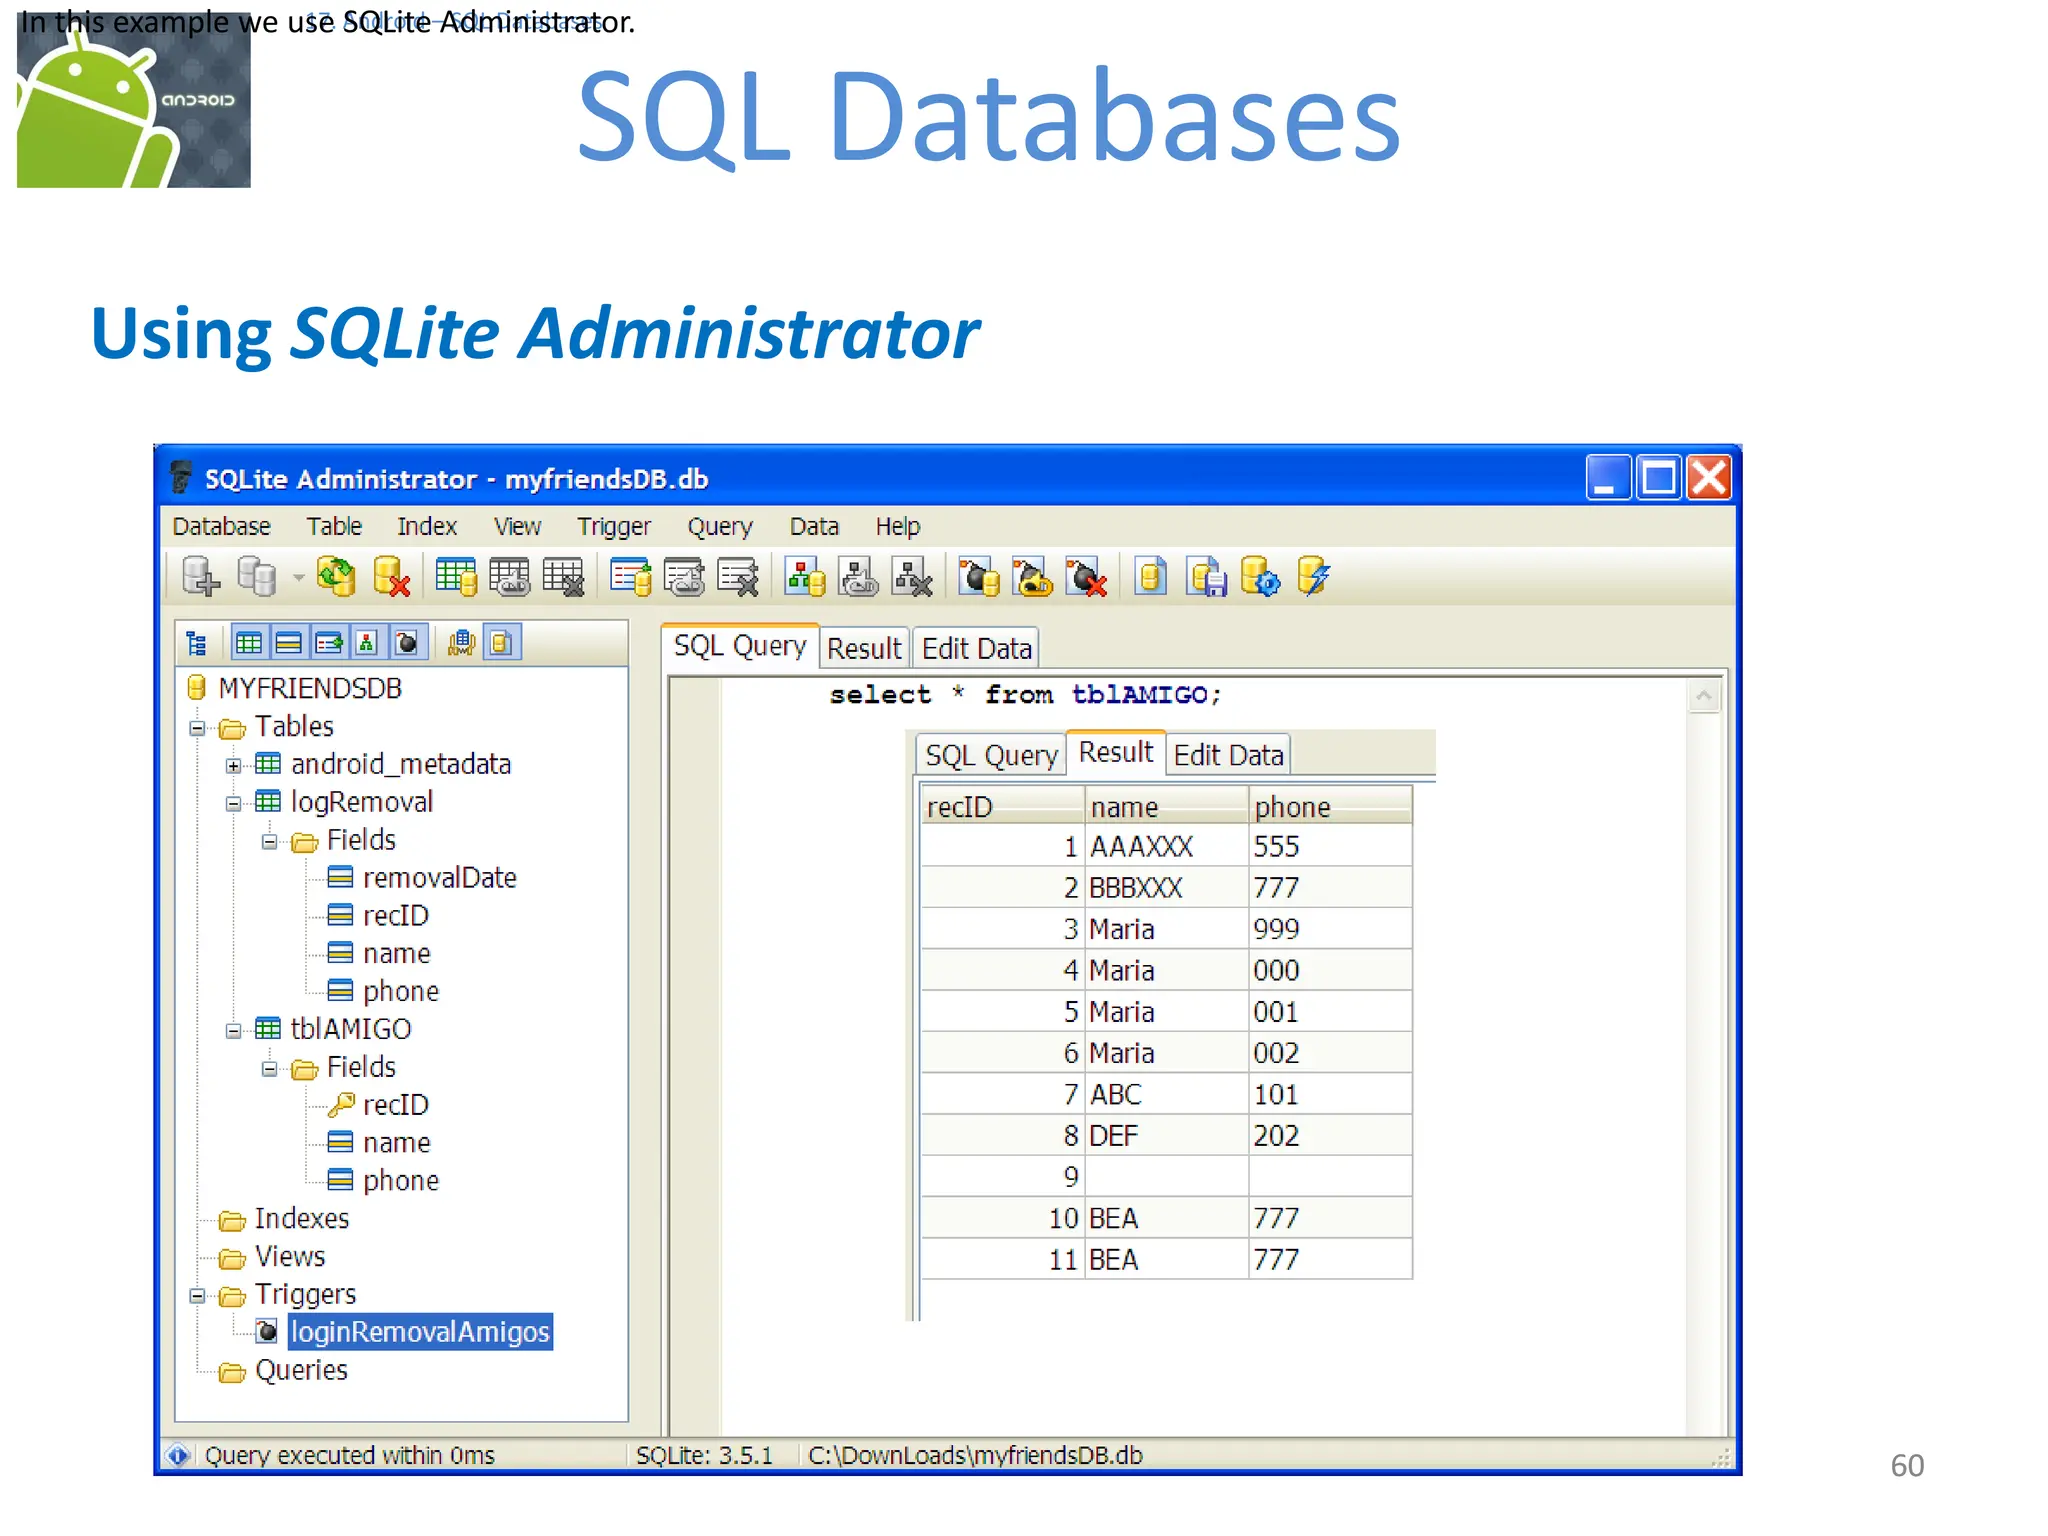Open the Query menu

click(x=719, y=526)
